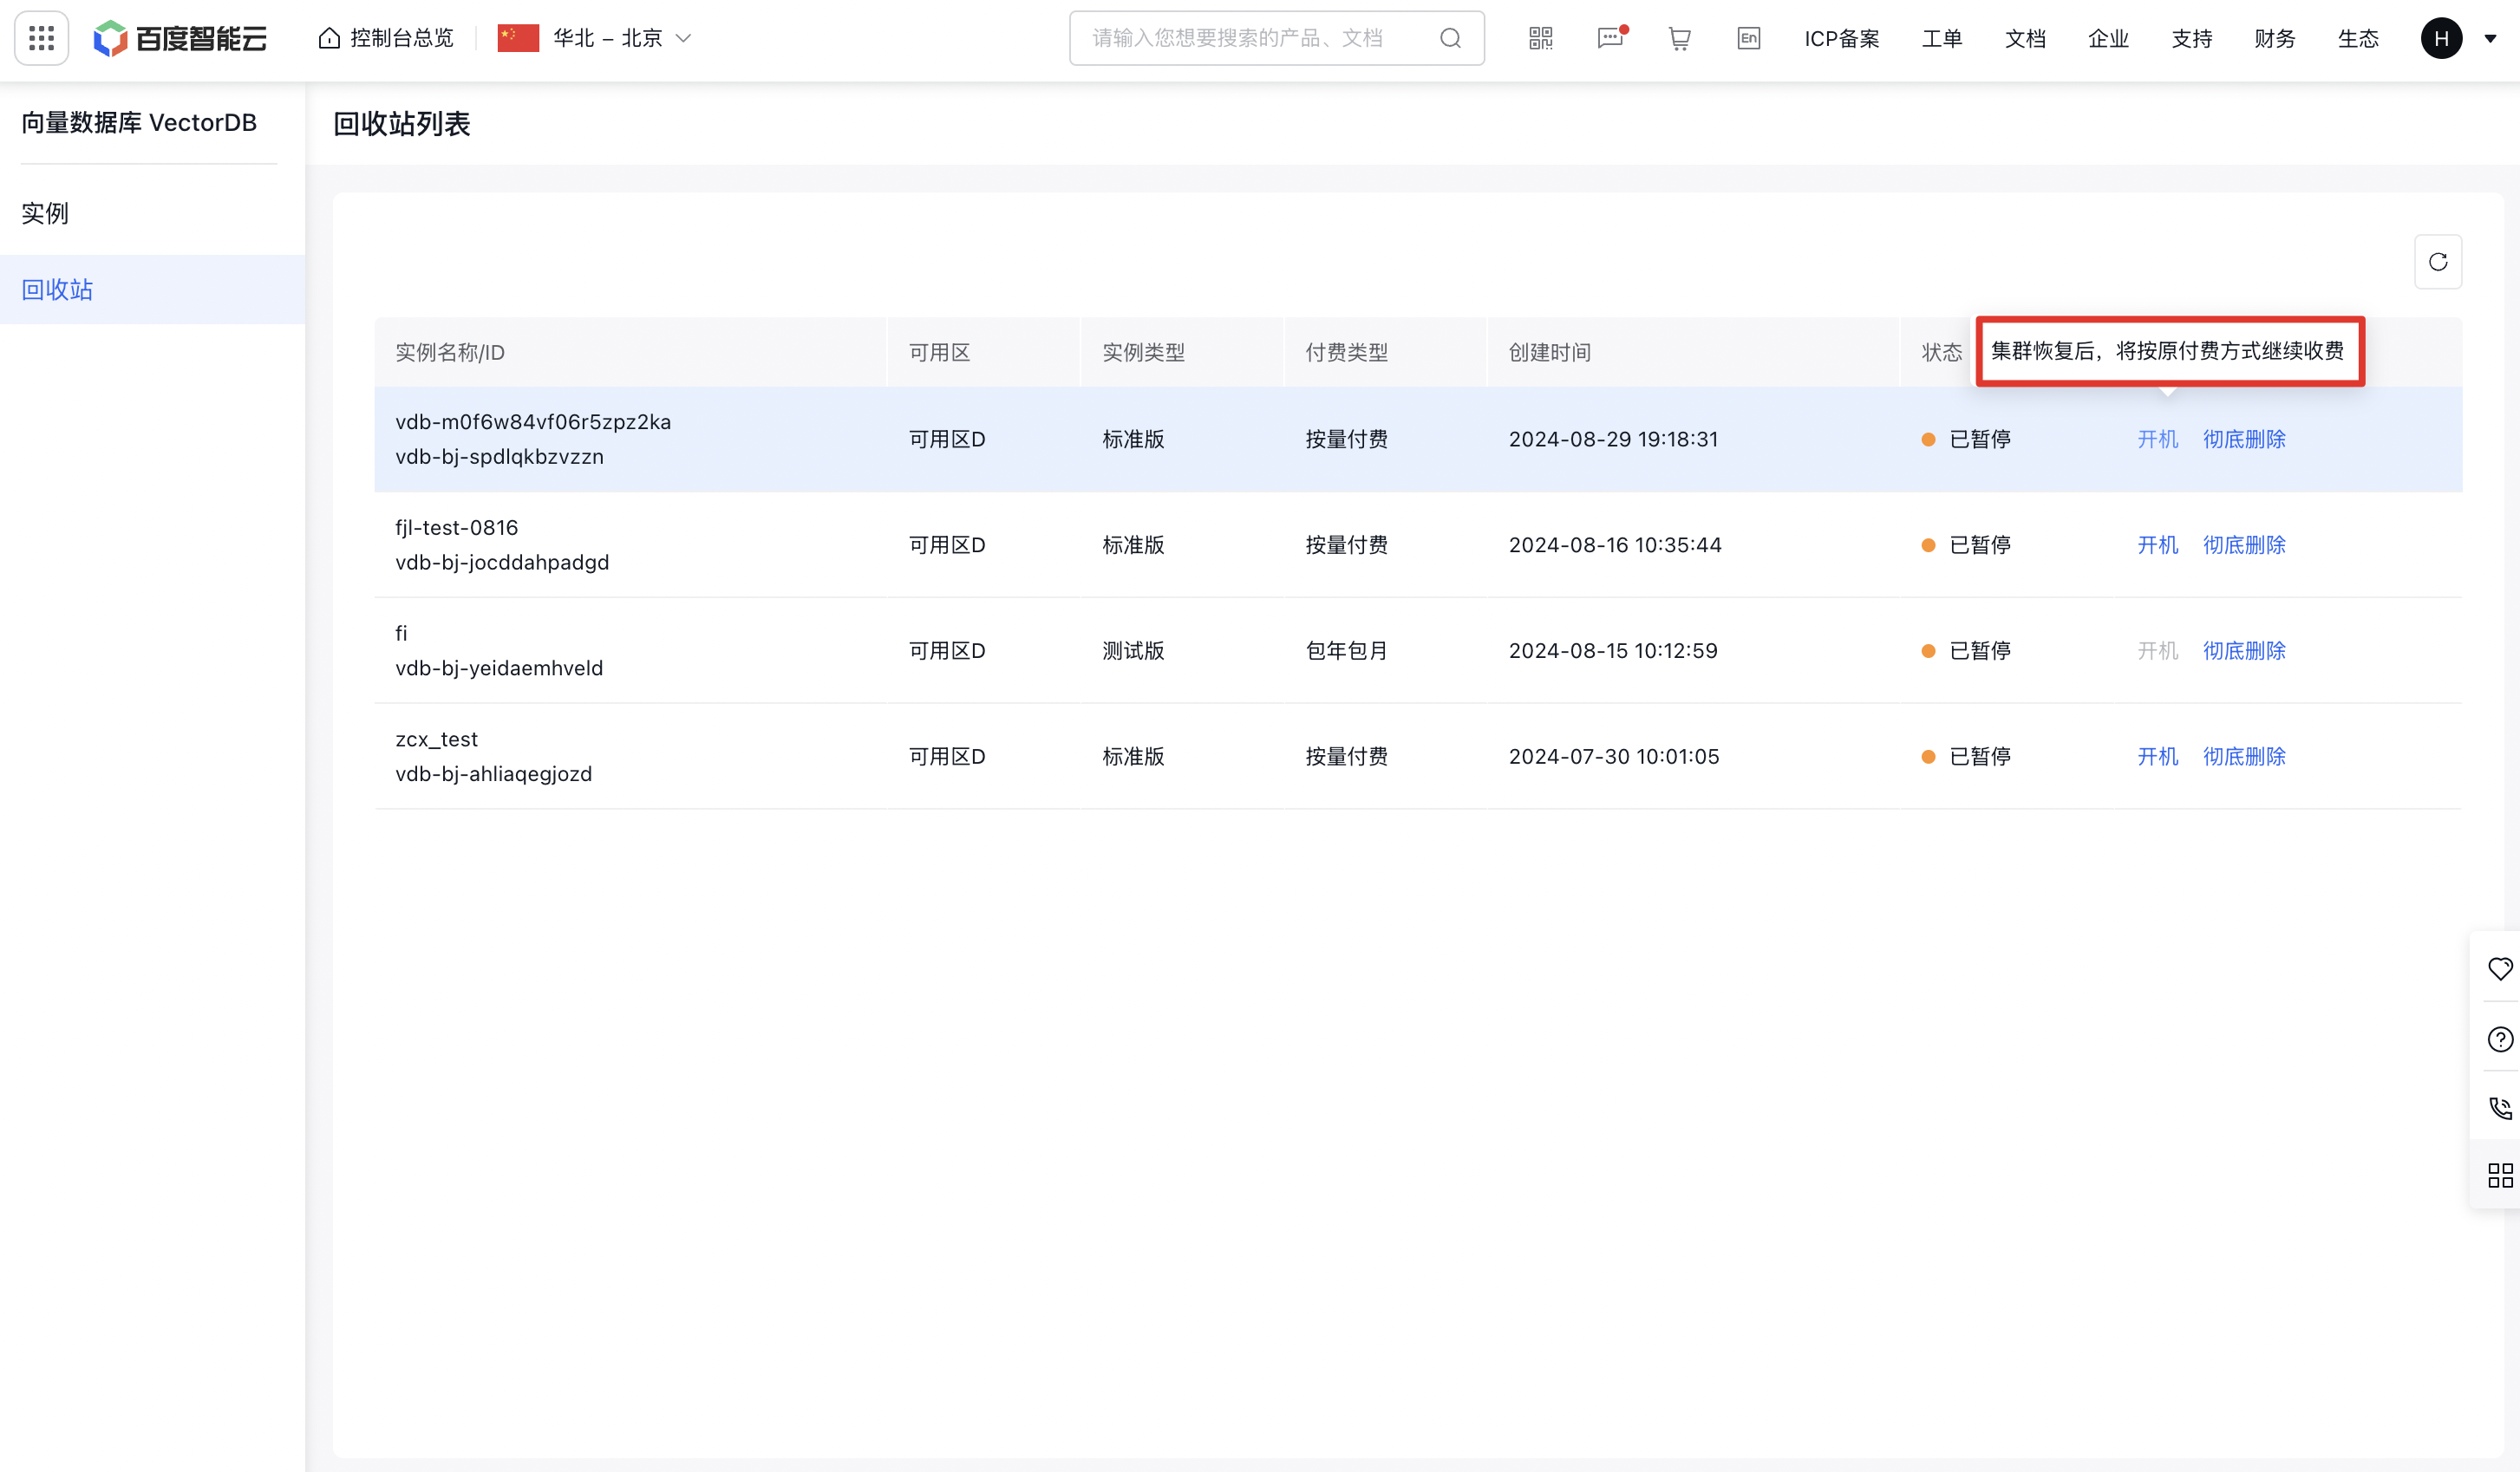Click the Baidu AI Cloud logo
The image size is (2520, 1472).
point(180,38)
